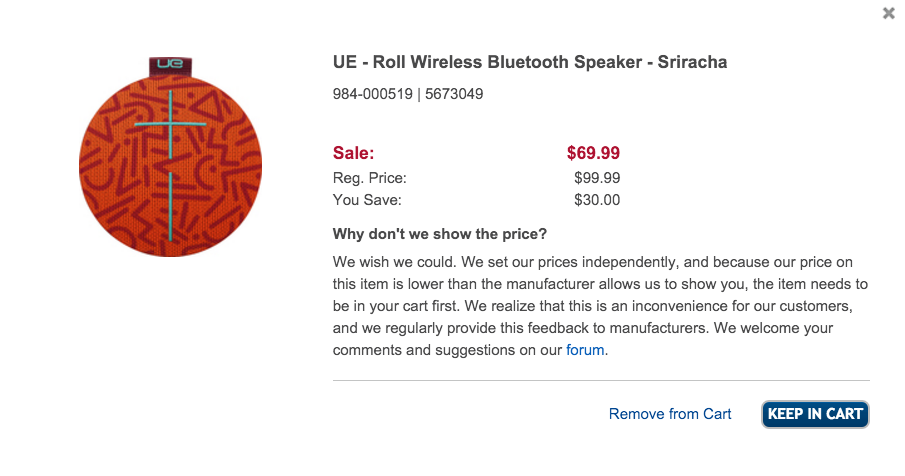Select Remove from Cart
Screen dimensions: 905x476
click(670, 414)
